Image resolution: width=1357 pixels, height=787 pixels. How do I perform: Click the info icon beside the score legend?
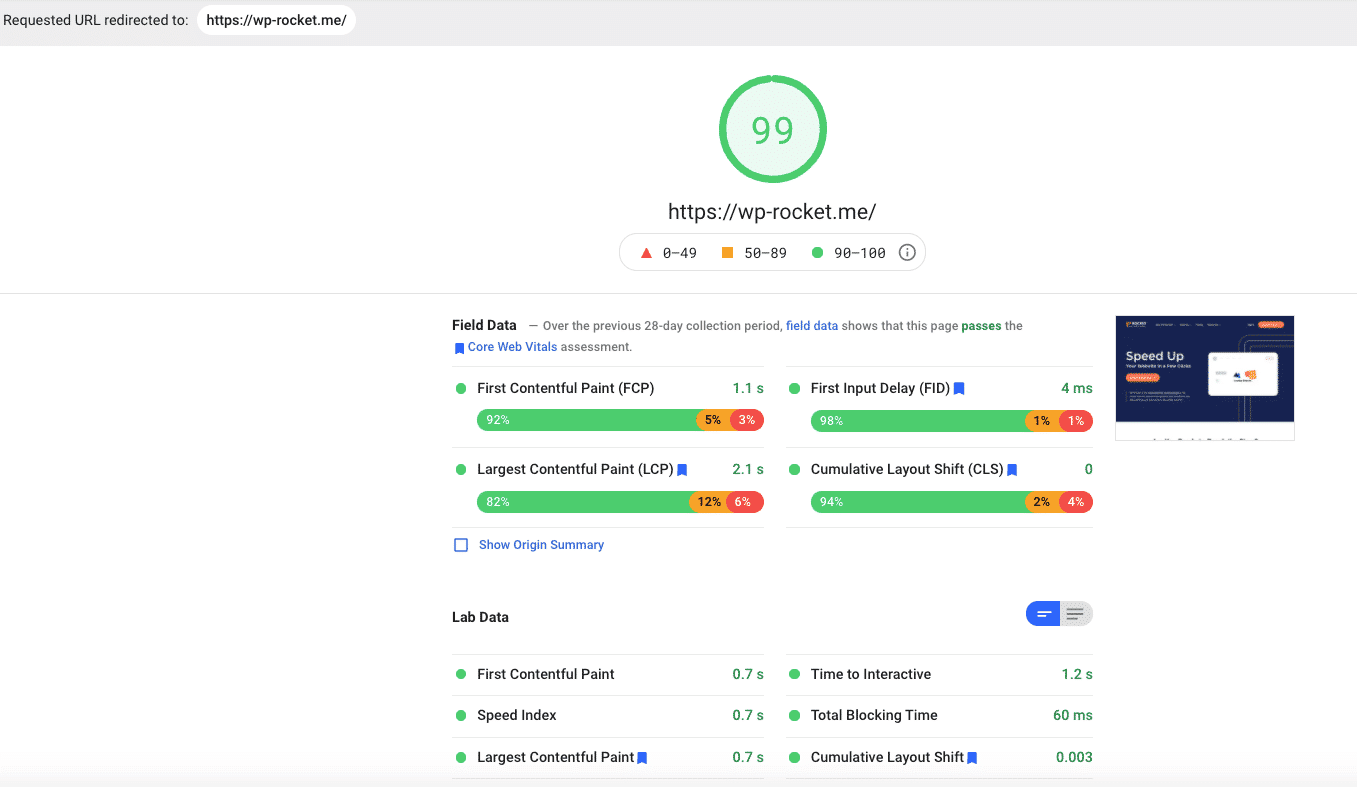coord(907,253)
